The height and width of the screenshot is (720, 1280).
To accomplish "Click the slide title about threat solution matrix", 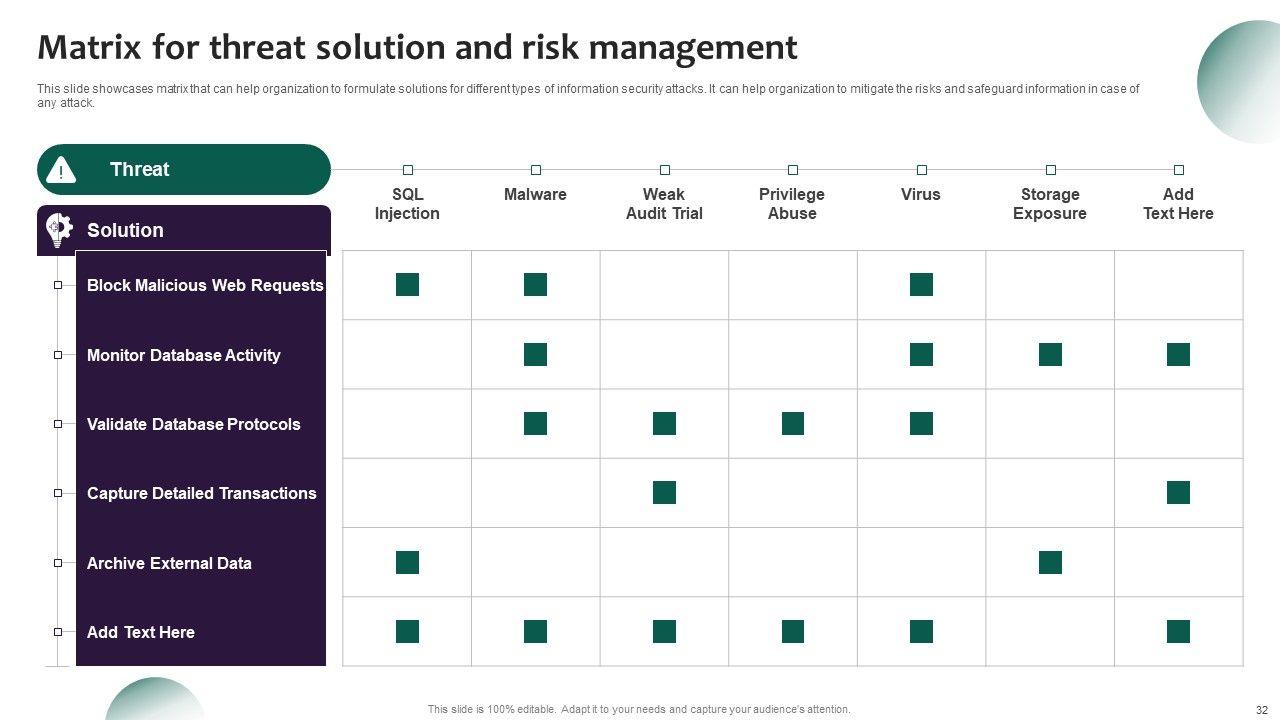I will pyautogui.click(x=417, y=48).
